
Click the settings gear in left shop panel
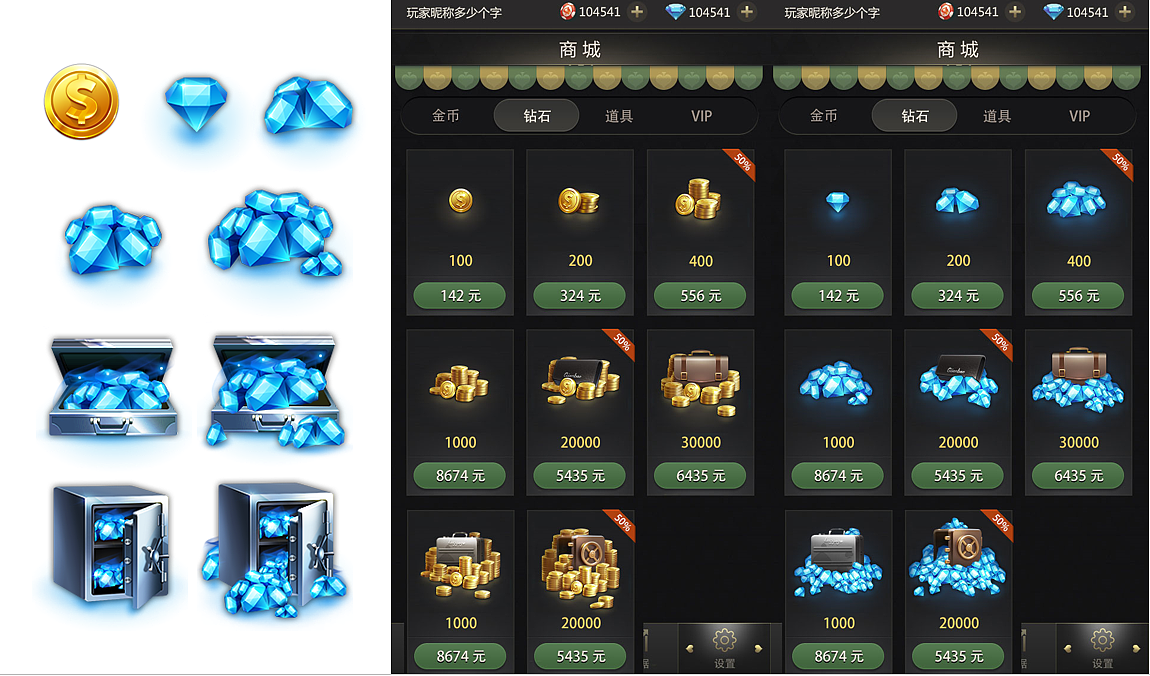tap(725, 640)
